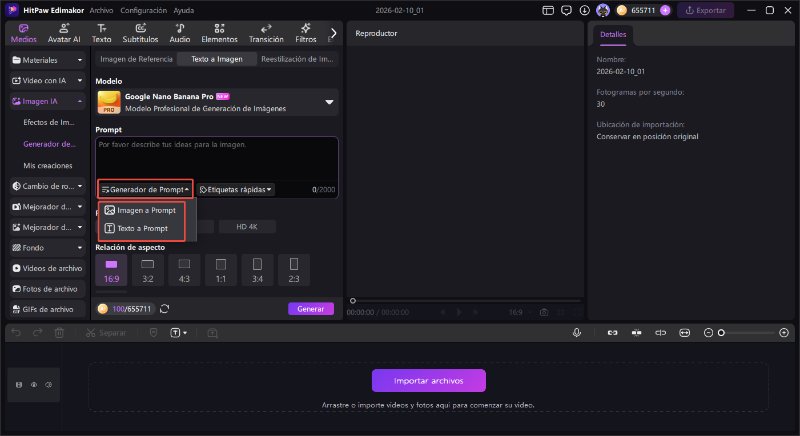This screenshot has height=436, width=800.
Task: Click the prompt description text field
Action: pos(217,159)
